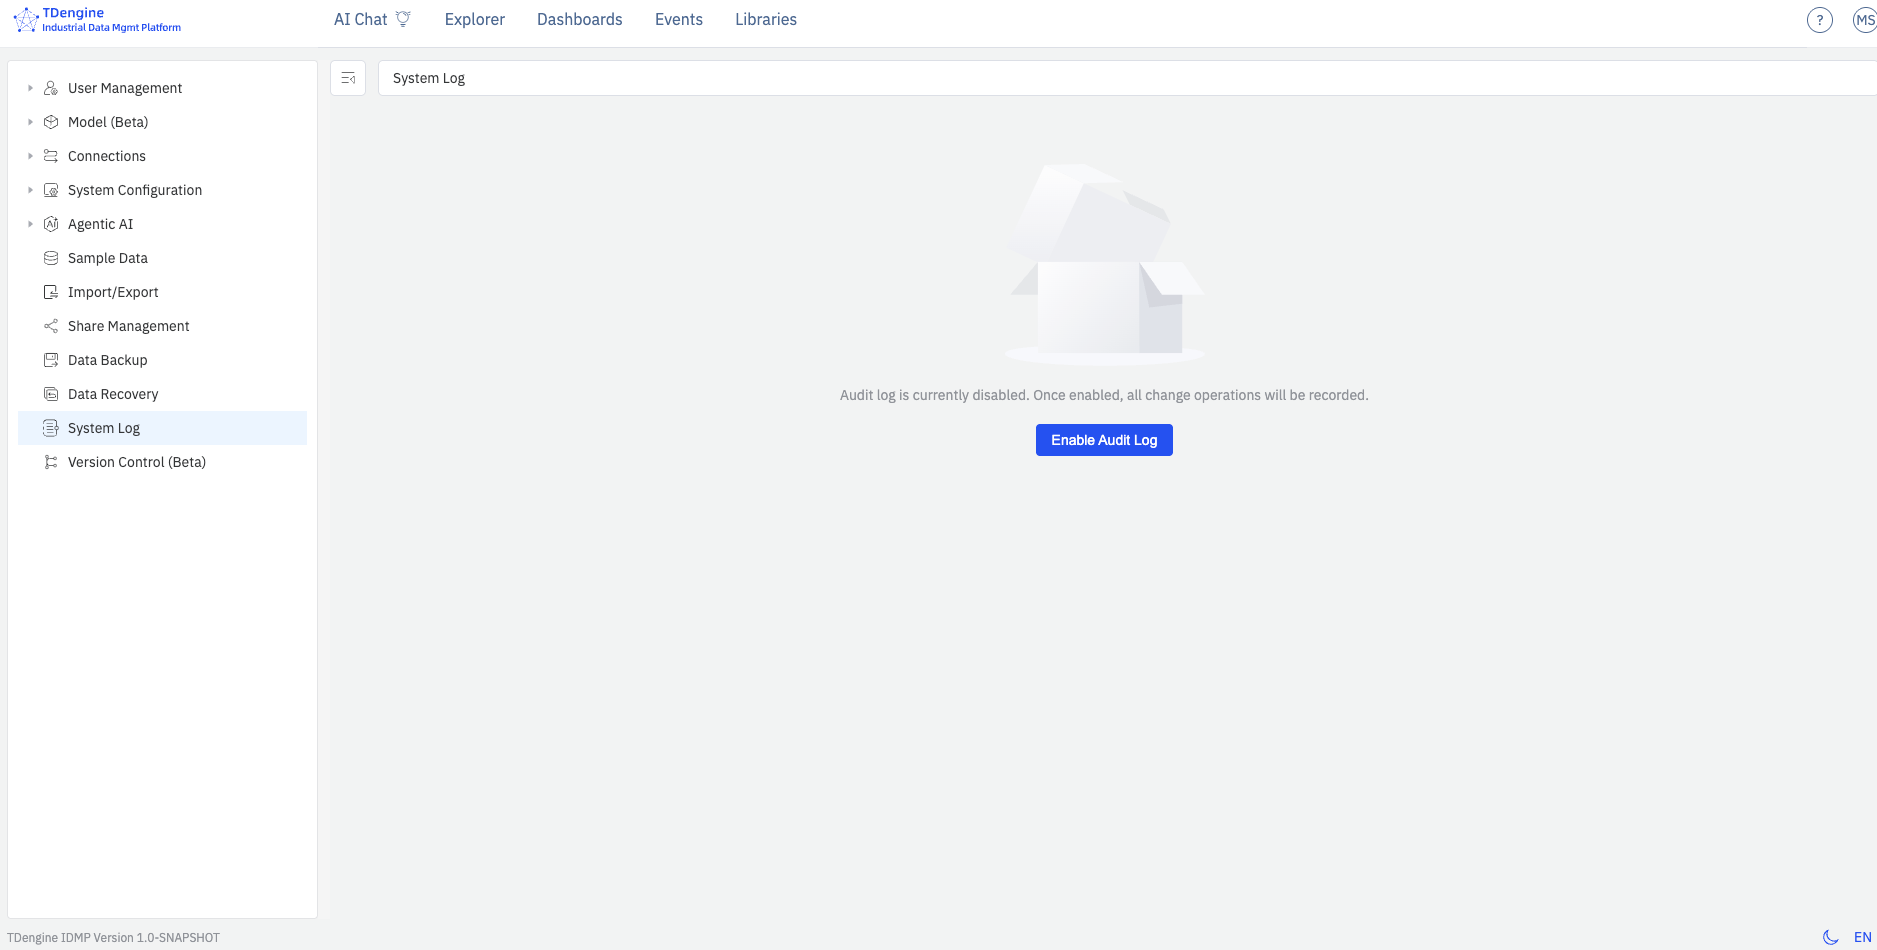
Task: Click the System Log breadcrumb title
Action: point(429,78)
